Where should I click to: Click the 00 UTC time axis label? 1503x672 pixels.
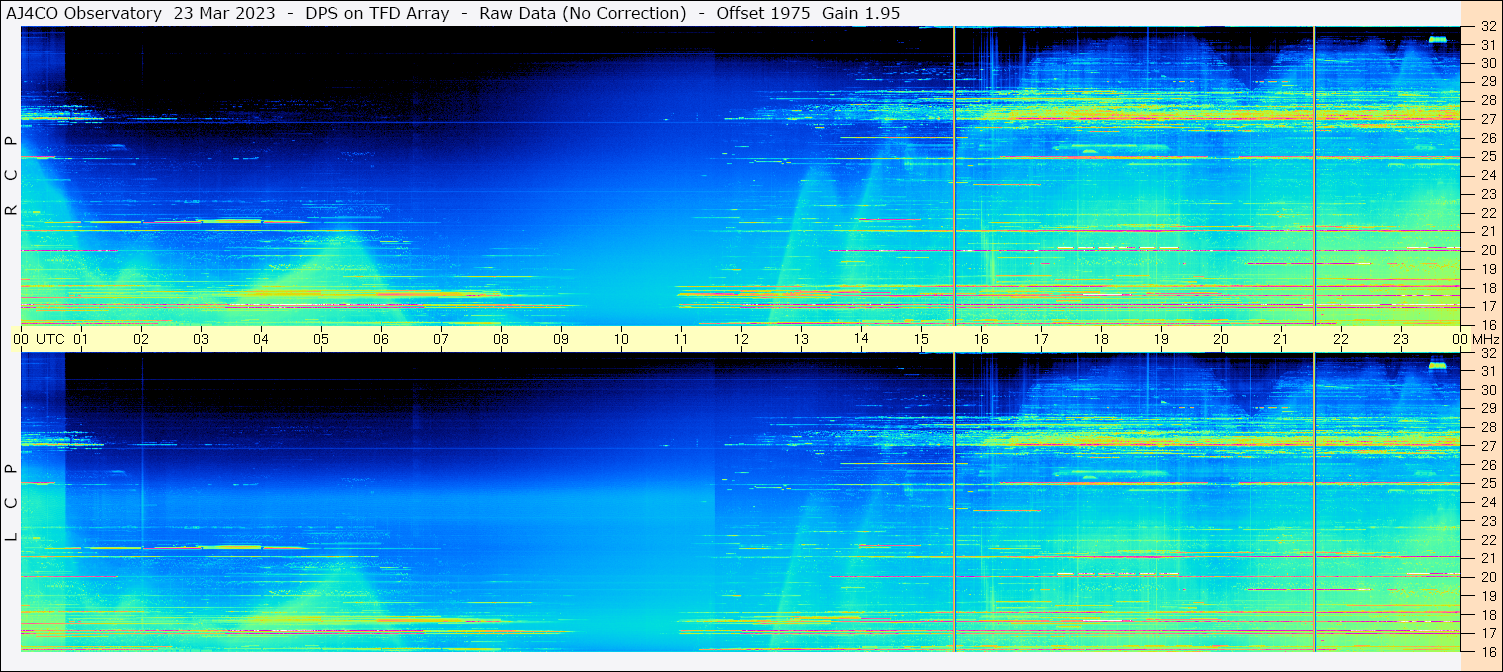pyautogui.click(x=40, y=339)
